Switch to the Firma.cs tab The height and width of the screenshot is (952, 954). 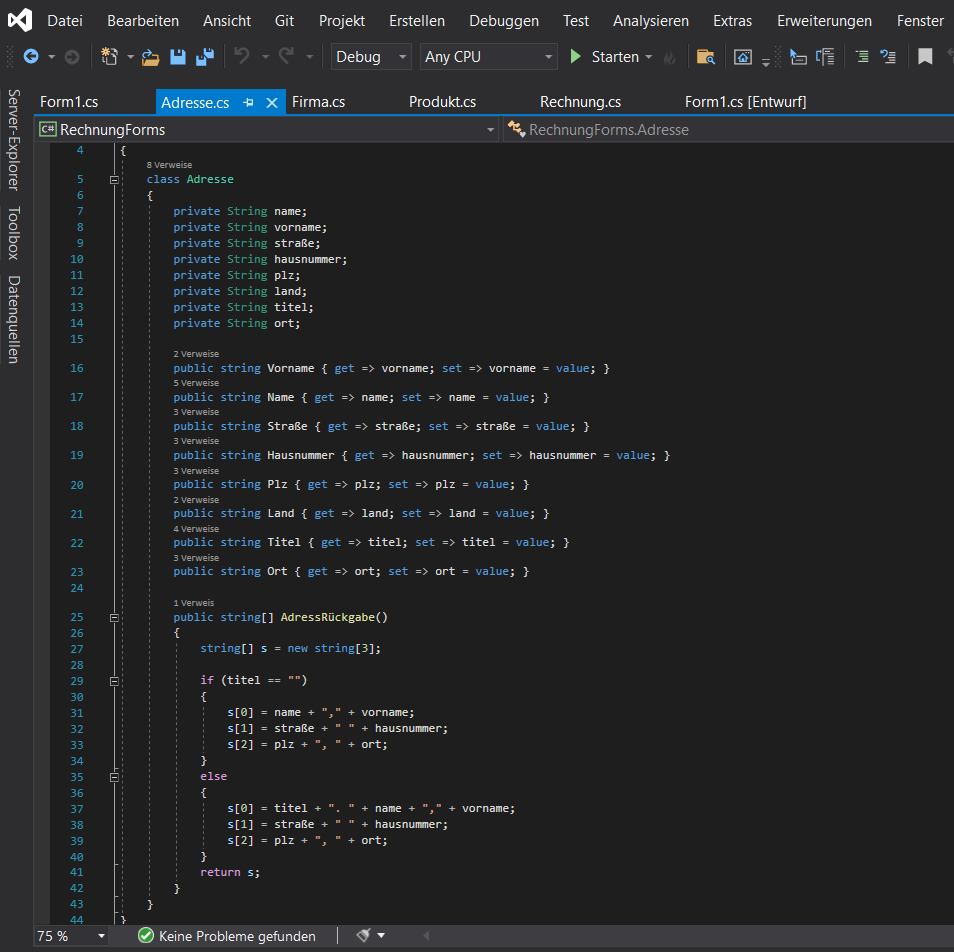(x=318, y=102)
